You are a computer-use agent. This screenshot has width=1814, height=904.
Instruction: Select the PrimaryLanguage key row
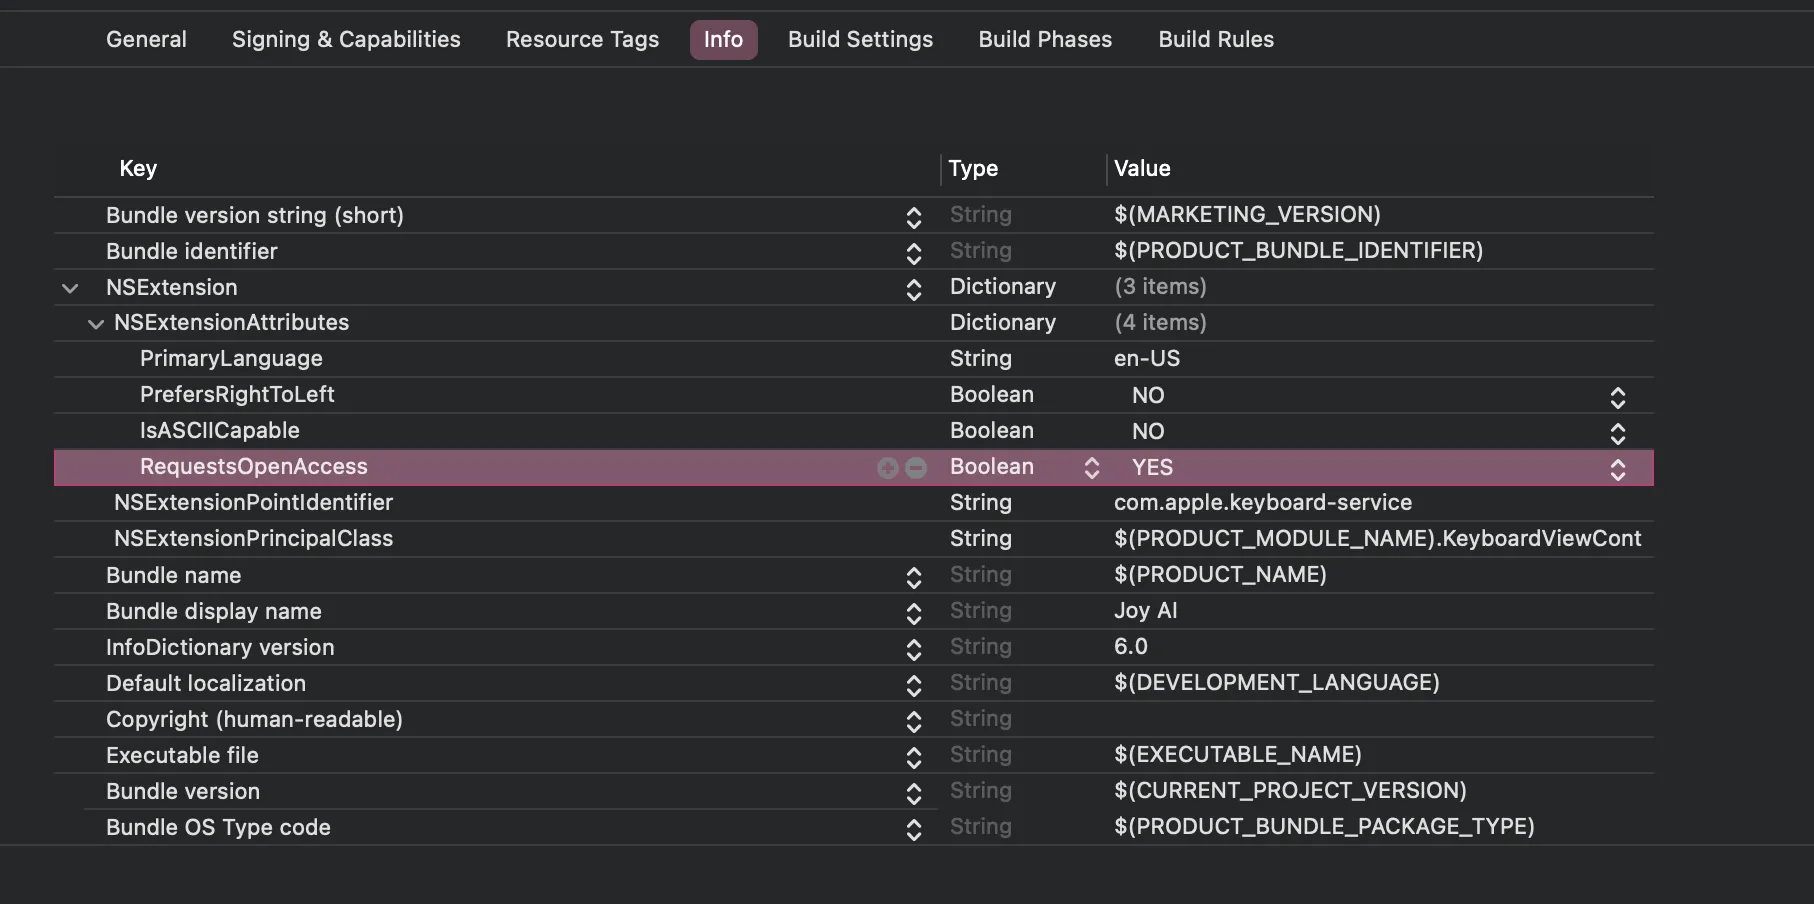point(231,359)
